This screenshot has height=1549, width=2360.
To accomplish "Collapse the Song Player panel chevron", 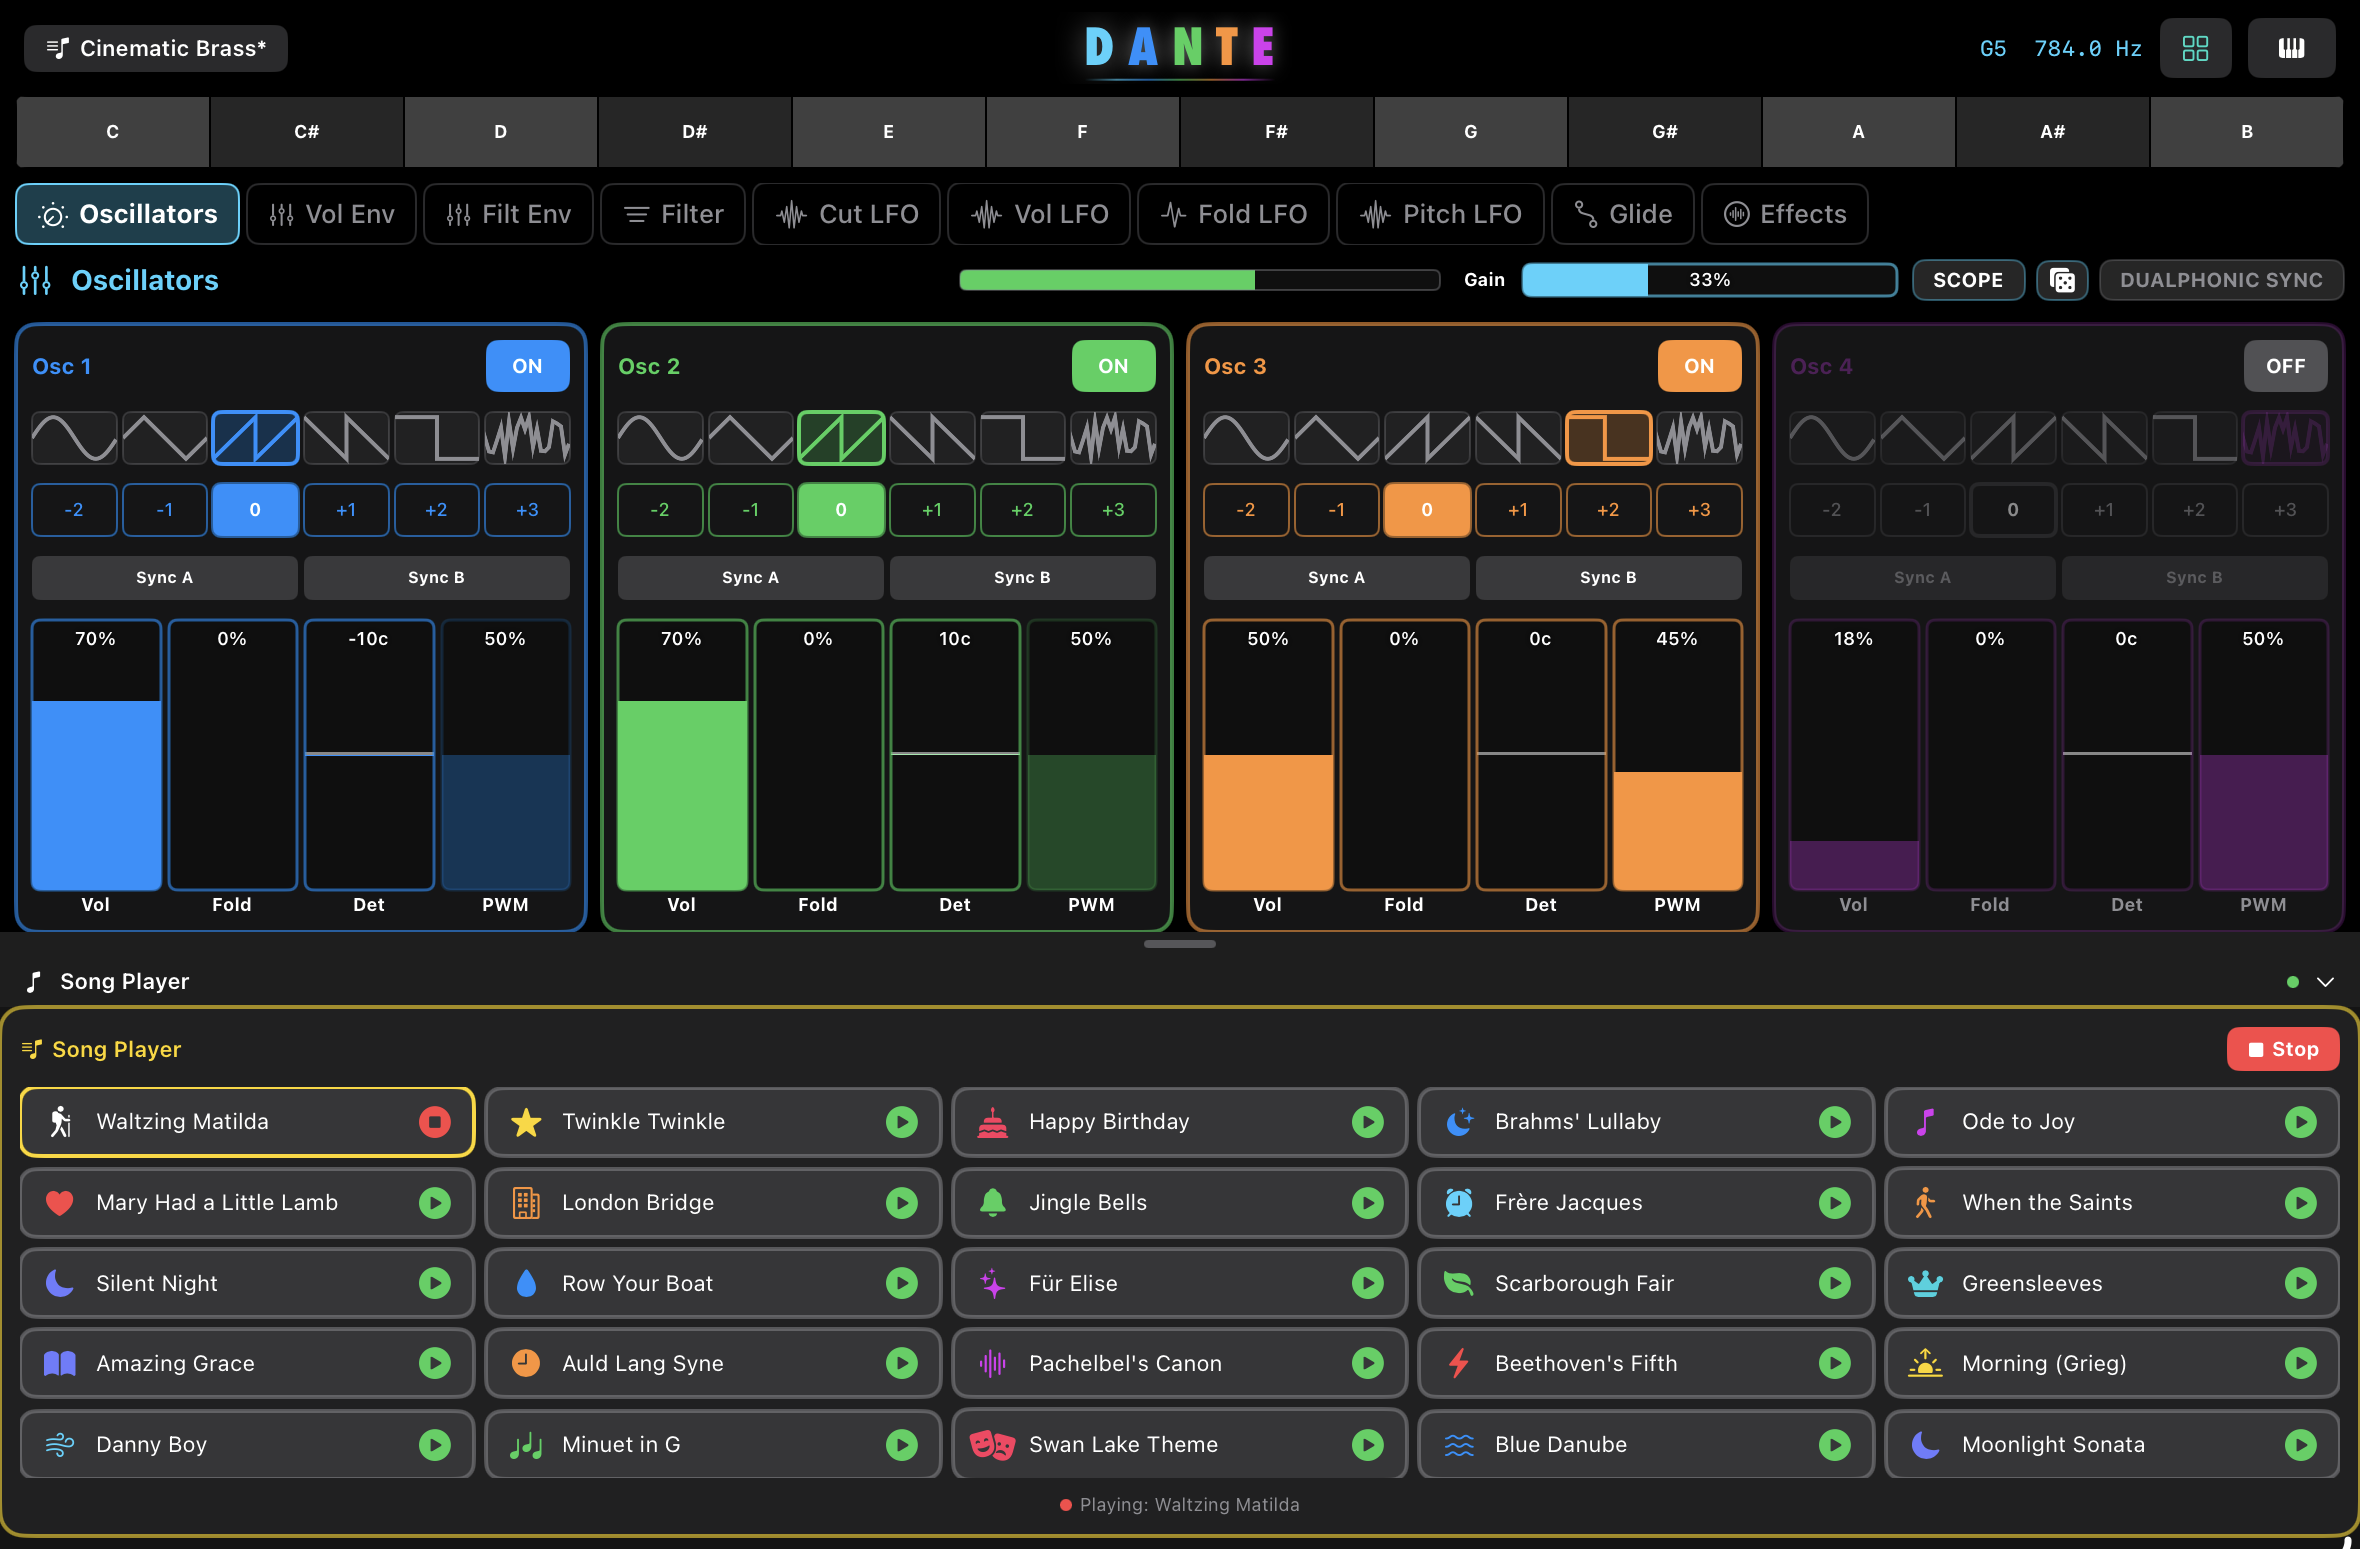I will 2325,982.
